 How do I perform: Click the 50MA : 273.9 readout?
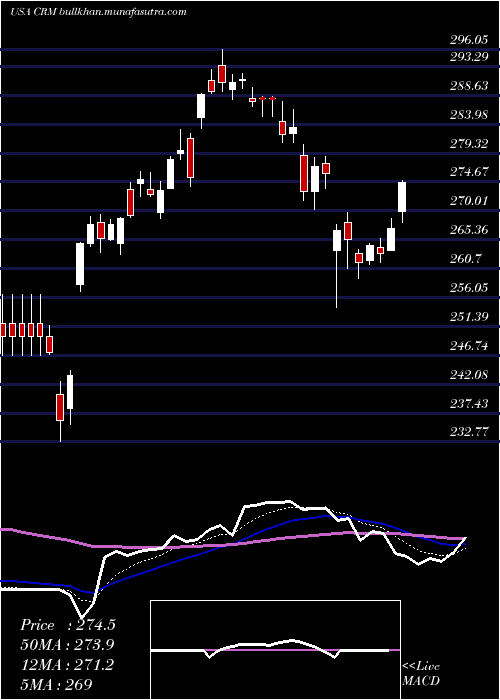click(x=67, y=645)
